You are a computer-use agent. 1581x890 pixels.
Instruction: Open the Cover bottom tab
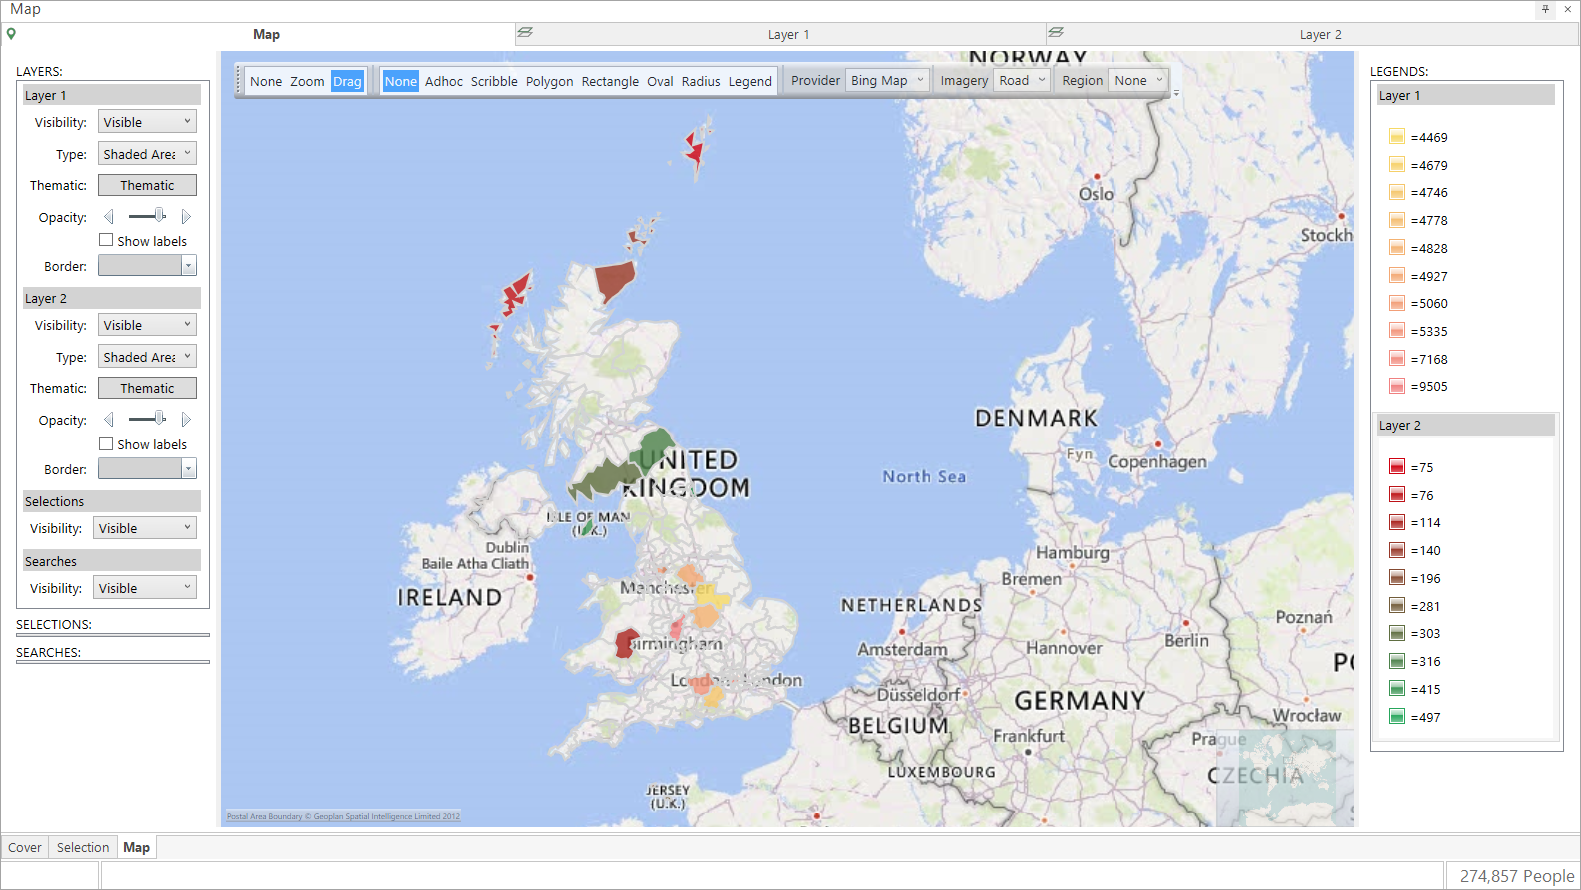pyautogui.click(x=25, y=847)
